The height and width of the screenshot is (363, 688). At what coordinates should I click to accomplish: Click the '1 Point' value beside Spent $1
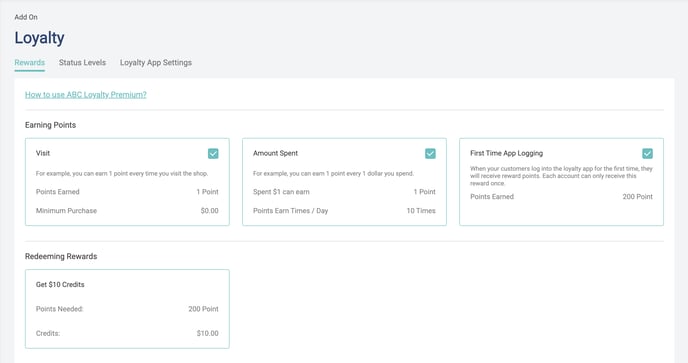[x=425, y=192]
